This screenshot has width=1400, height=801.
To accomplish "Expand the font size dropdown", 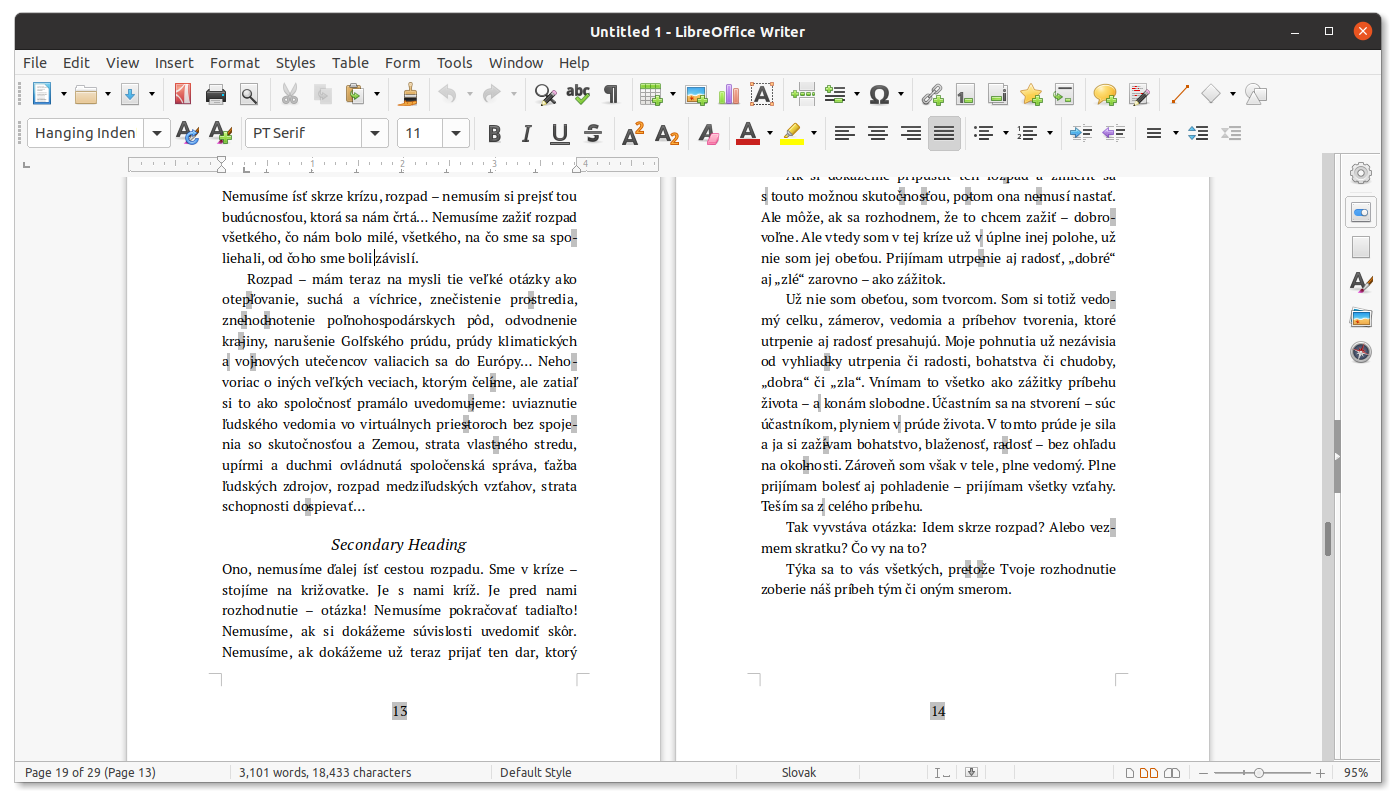I will pos(456,134).
